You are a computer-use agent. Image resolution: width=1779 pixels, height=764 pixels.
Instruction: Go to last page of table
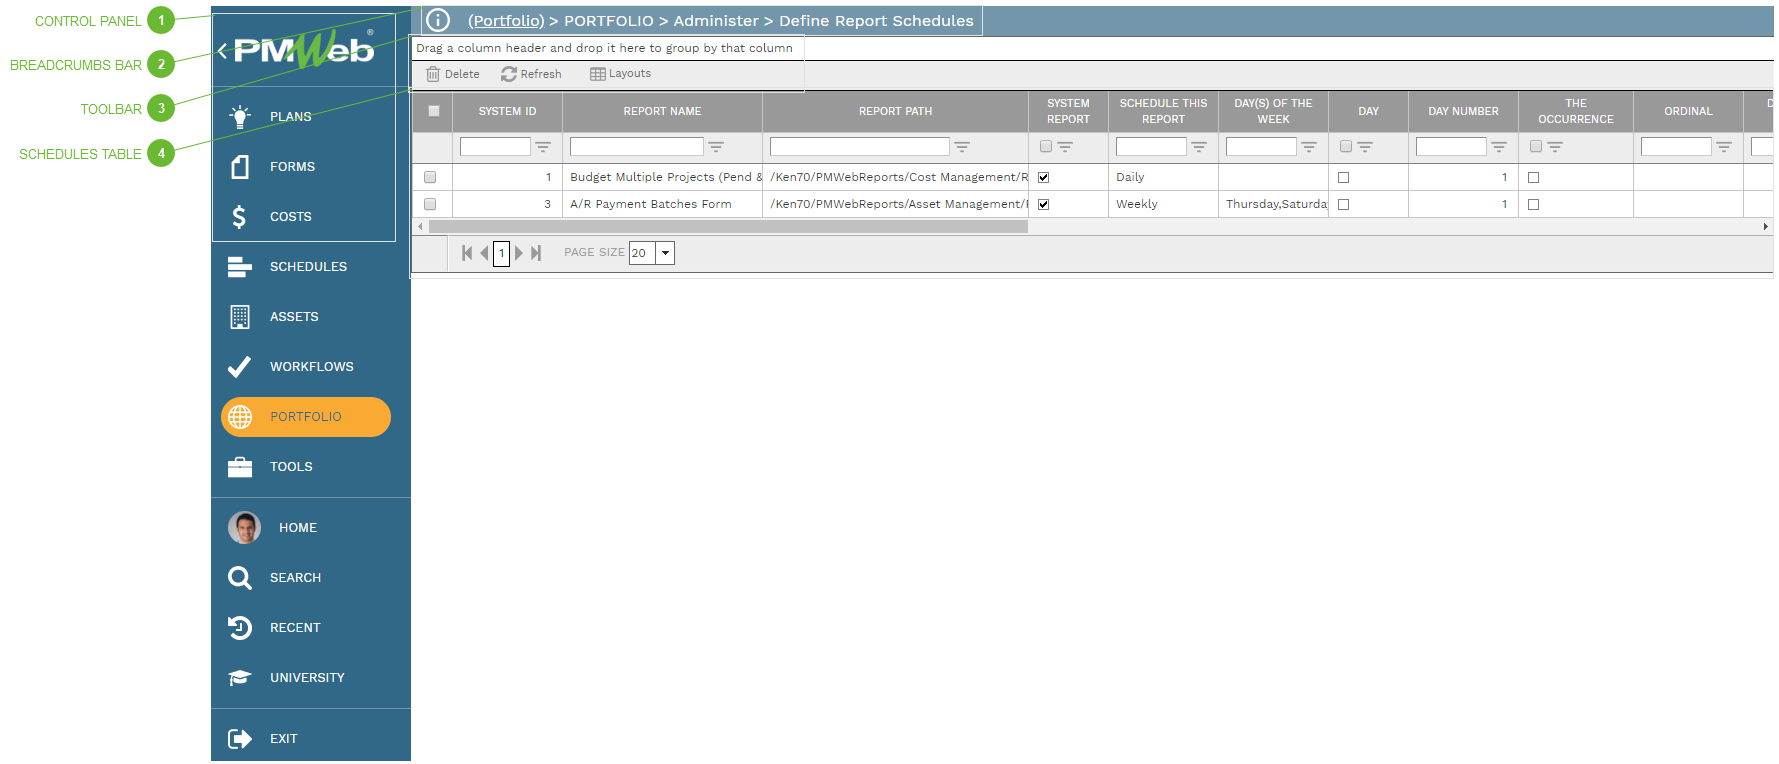coord(536,253)
